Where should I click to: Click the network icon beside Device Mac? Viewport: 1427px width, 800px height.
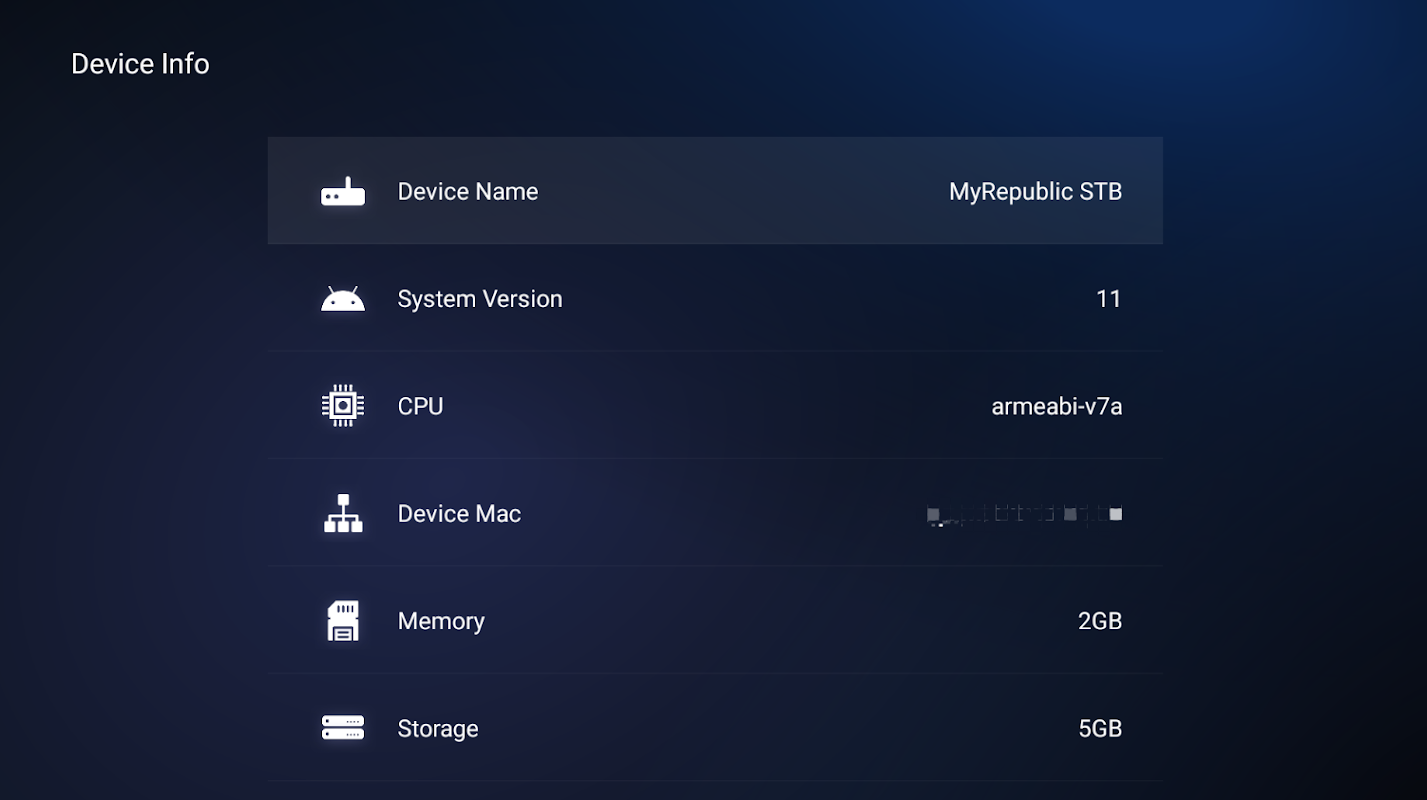click(x=343, y=513)
